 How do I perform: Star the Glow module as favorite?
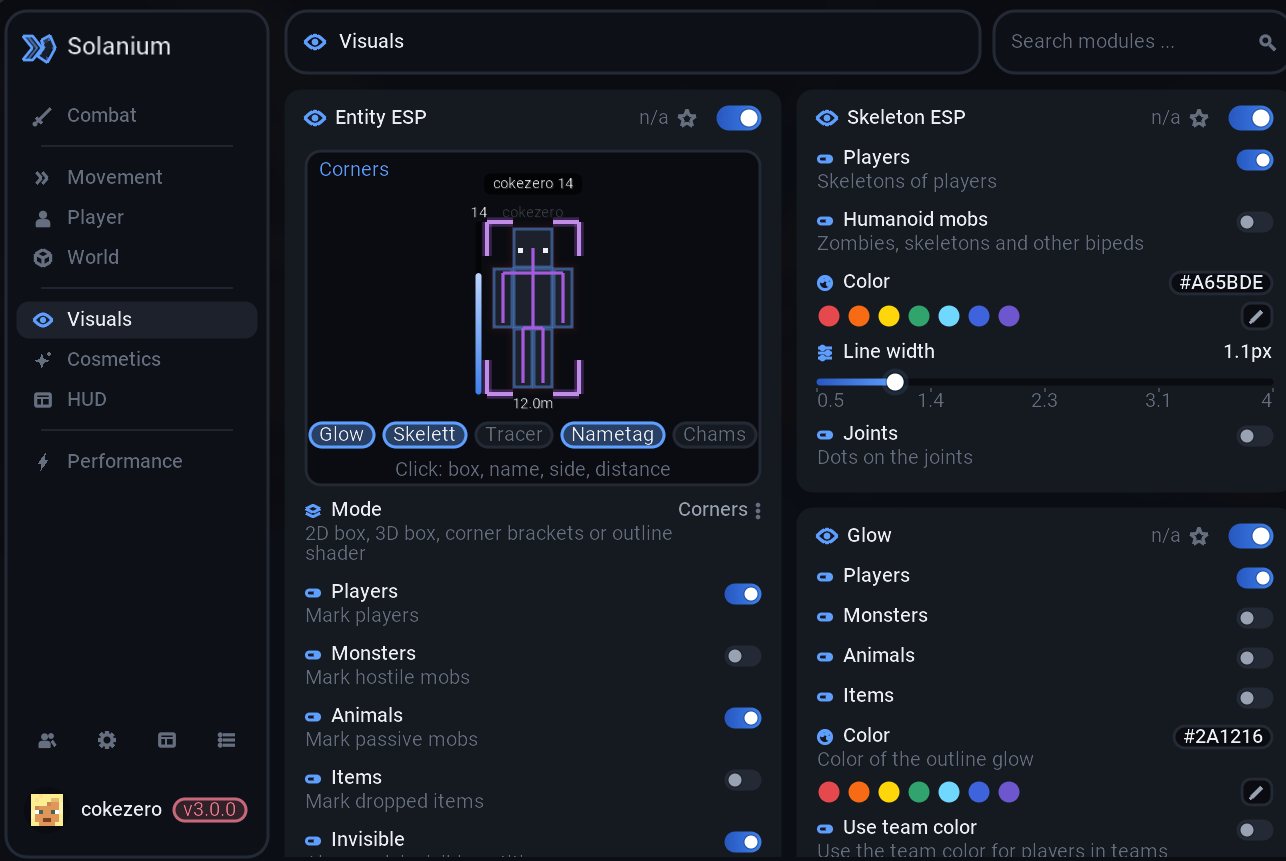point(1199,536)
